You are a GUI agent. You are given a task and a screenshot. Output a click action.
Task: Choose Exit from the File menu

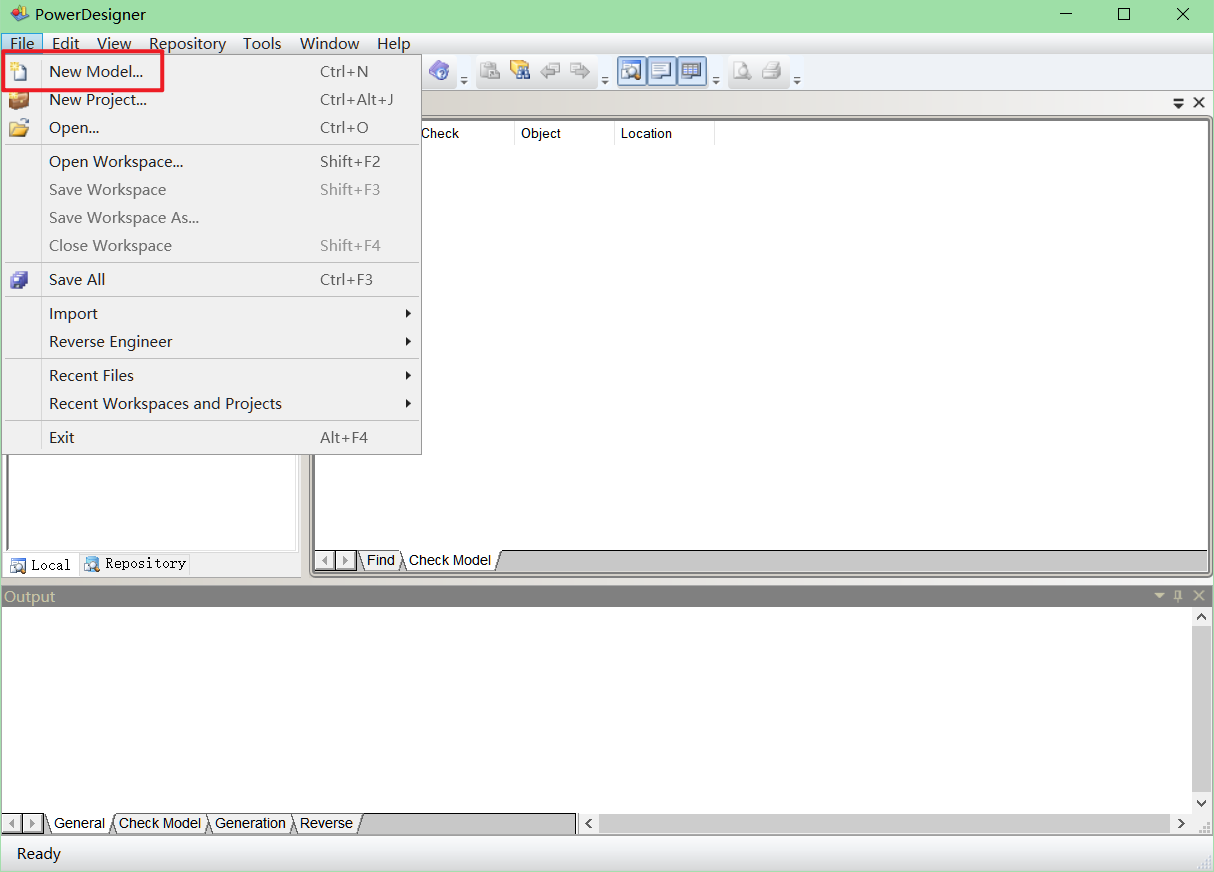pos(212,438)
